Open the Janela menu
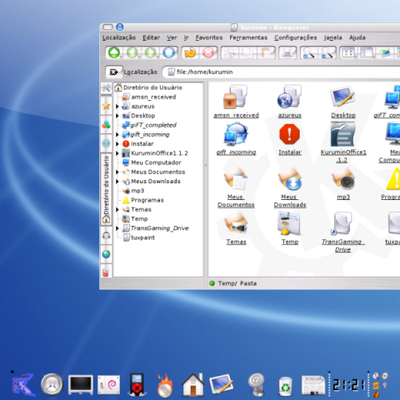 pyautogui.click(x=333, y=38)
